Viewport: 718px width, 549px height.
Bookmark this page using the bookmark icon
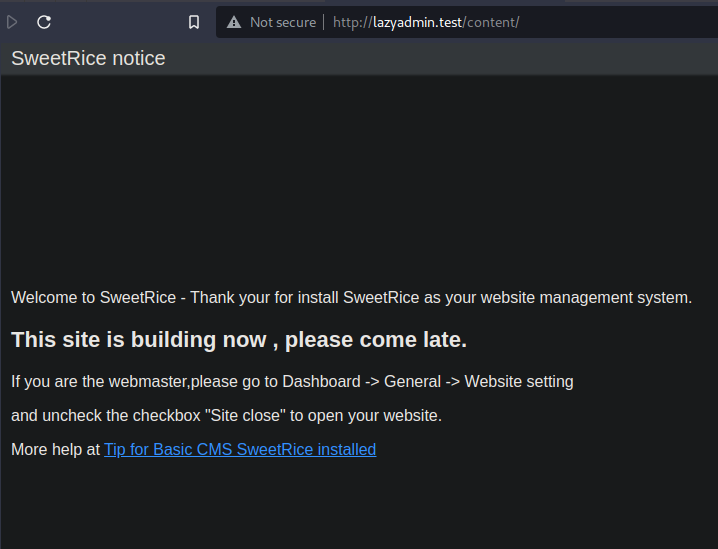tap(194, 22)
